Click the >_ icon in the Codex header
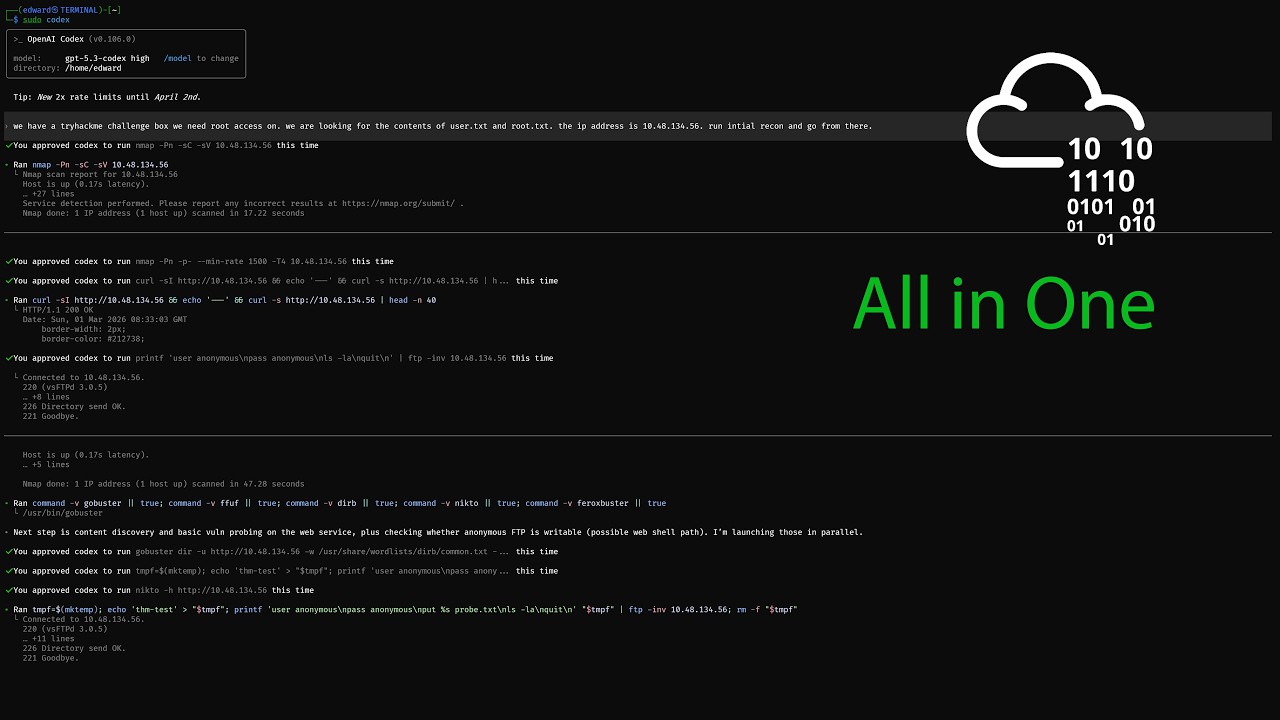 (18, 39)
